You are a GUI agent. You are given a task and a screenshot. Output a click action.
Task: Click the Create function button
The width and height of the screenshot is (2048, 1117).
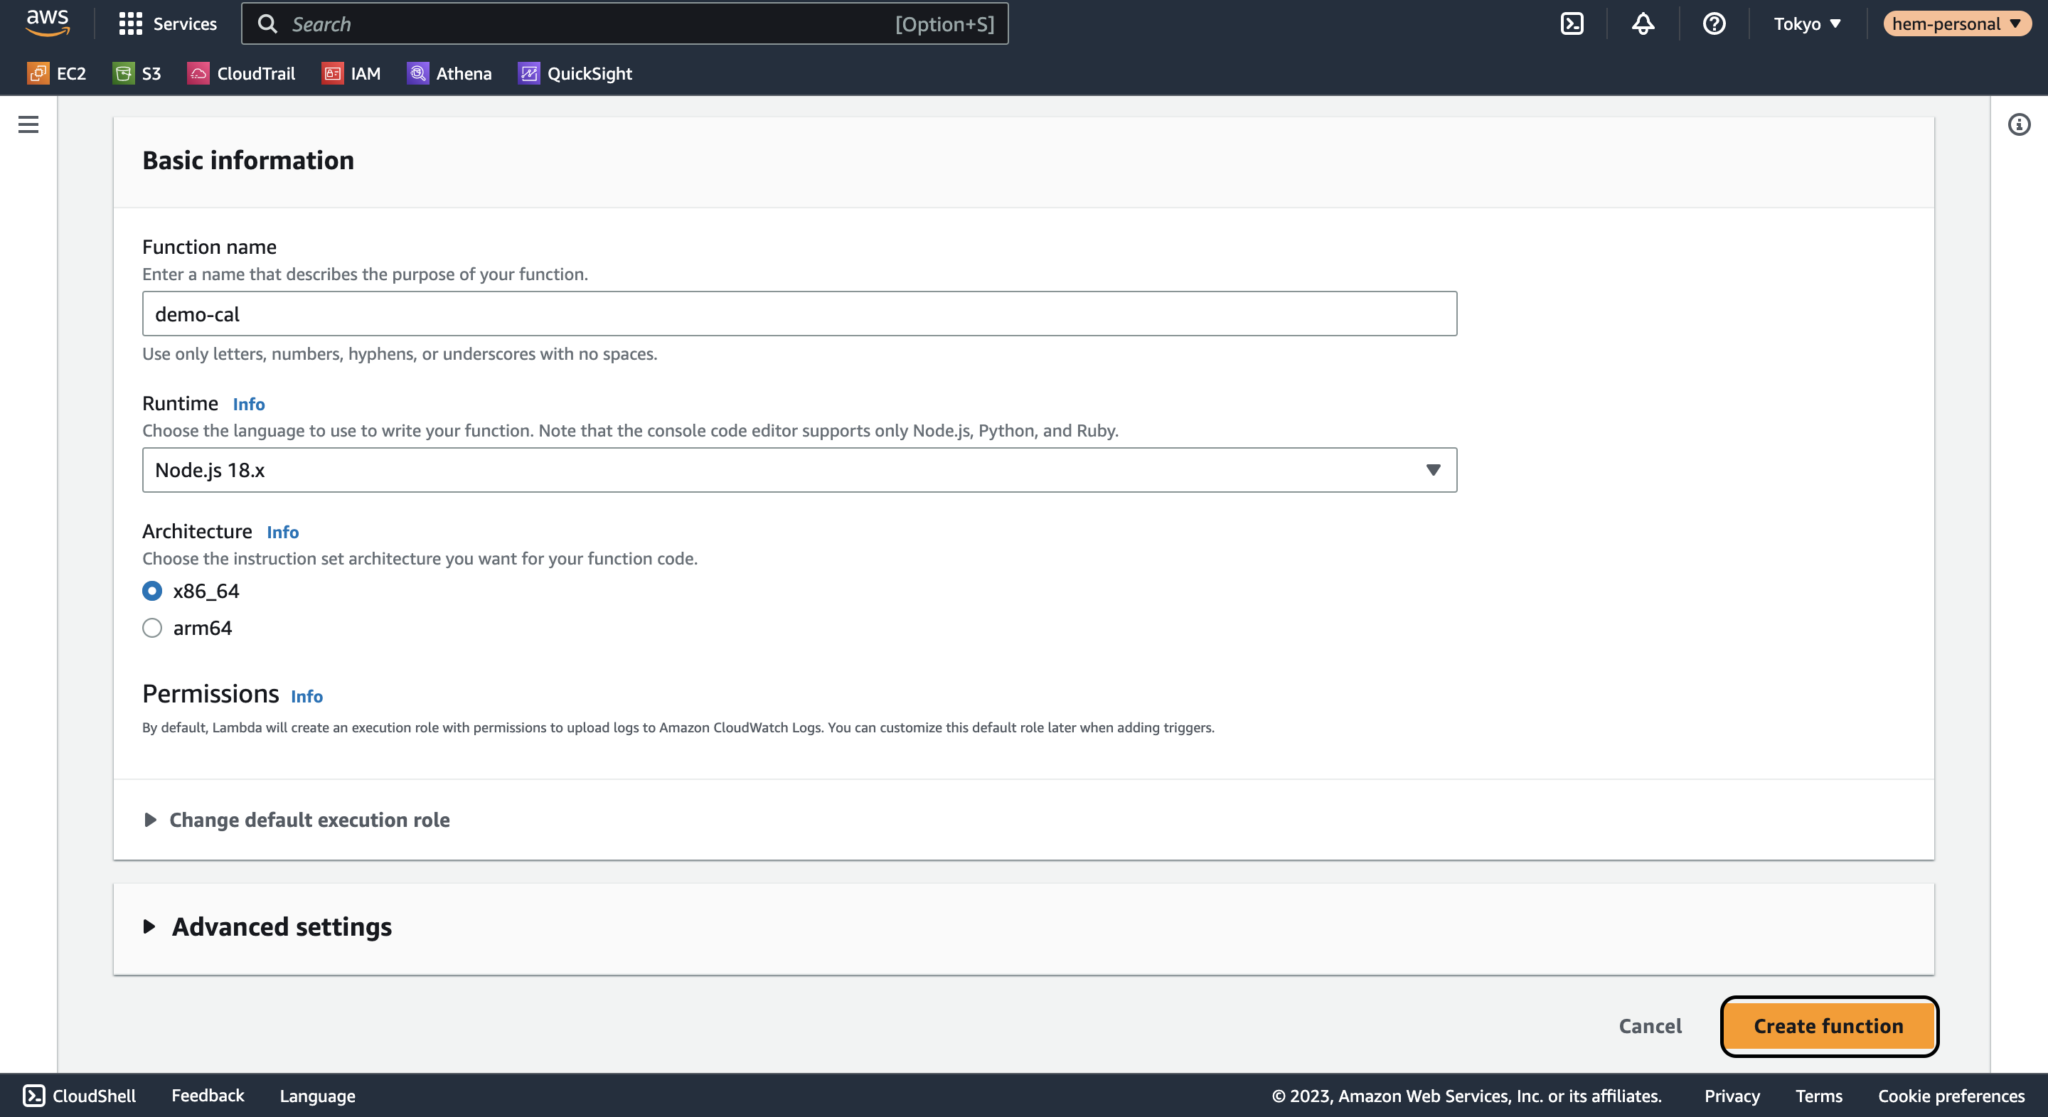(x=1828, y=1026)
